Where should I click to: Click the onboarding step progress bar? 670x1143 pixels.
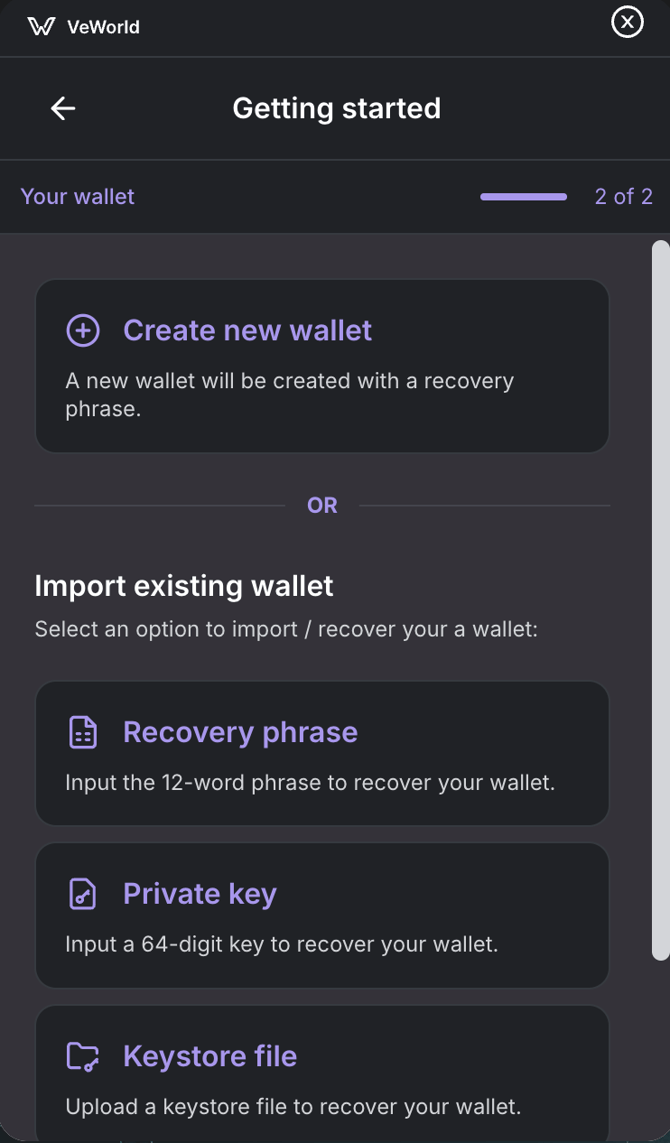point(523,197)
